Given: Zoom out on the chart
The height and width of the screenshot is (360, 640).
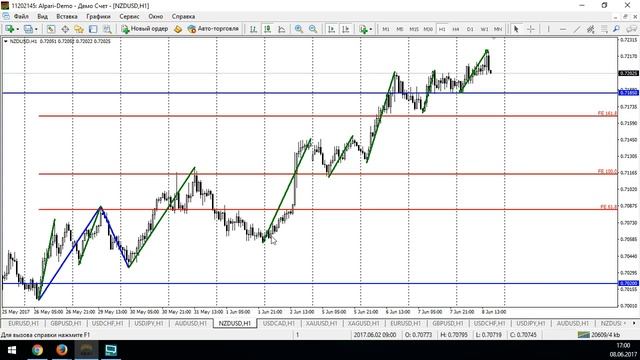Looking at the screenshot, I should pyautogui.click(x=313, y=29).
